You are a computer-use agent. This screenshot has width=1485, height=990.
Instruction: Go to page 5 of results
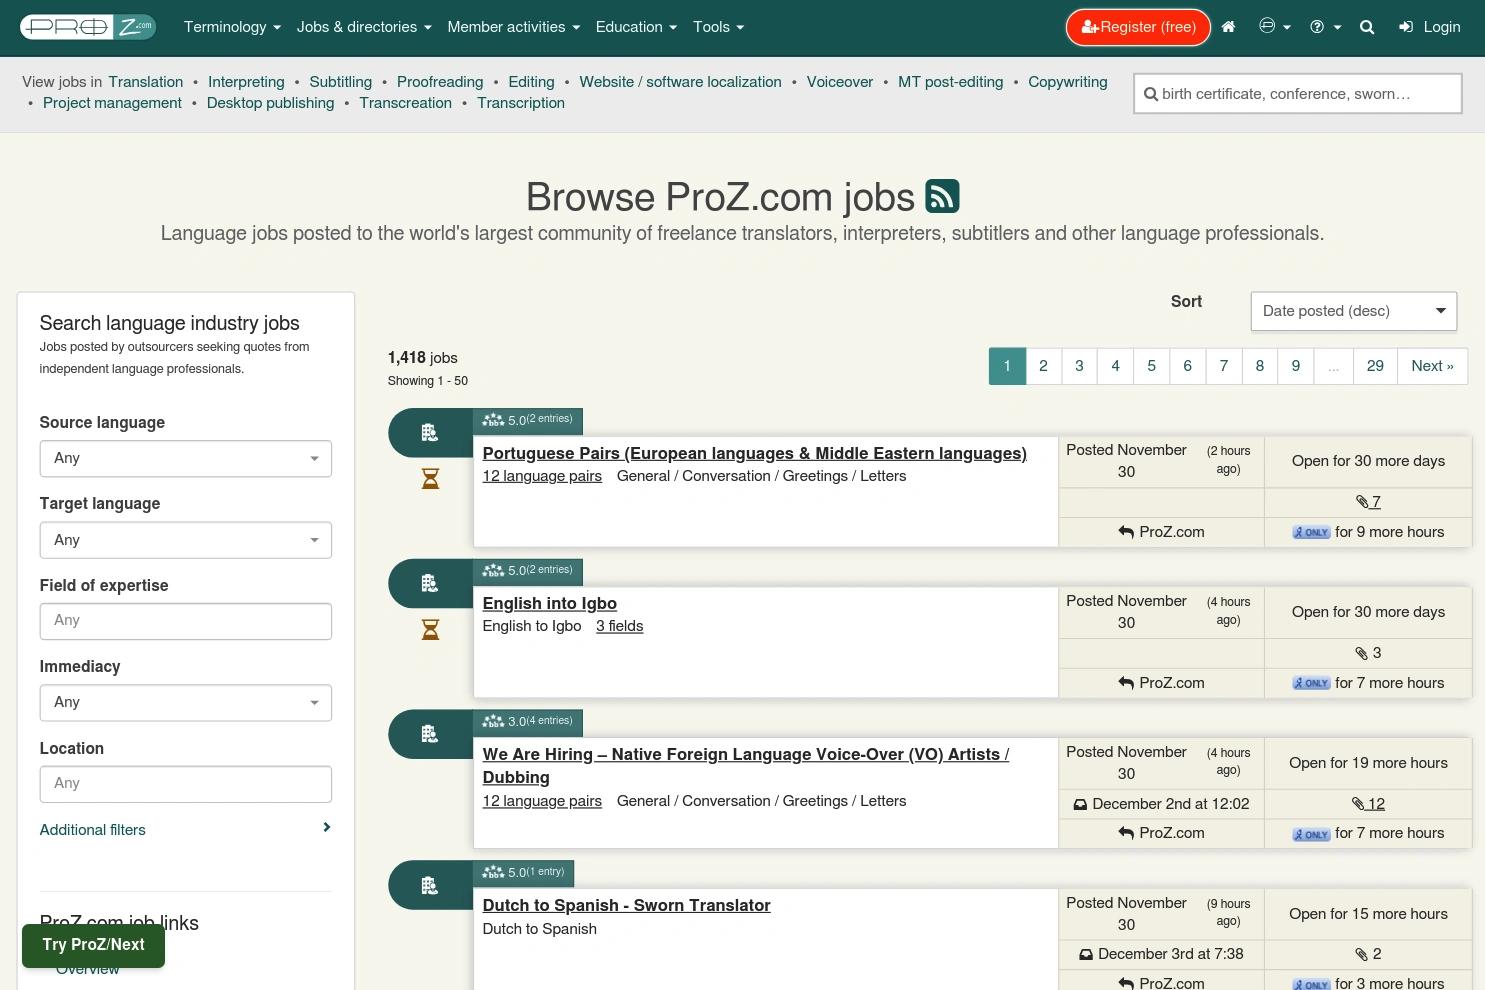point(1151,366)
